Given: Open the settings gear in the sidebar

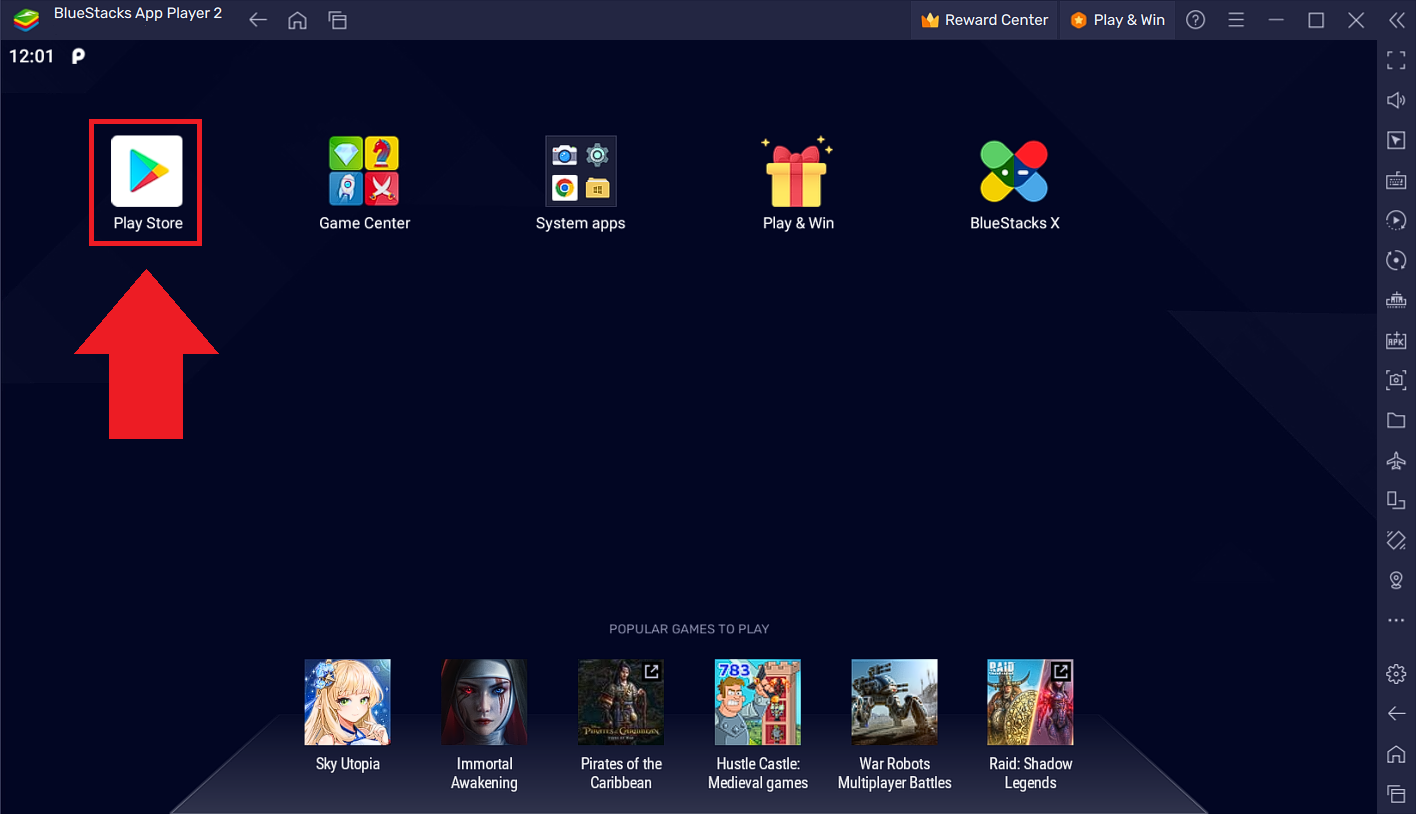Looking at the screenshot, I should point(1396,674).
